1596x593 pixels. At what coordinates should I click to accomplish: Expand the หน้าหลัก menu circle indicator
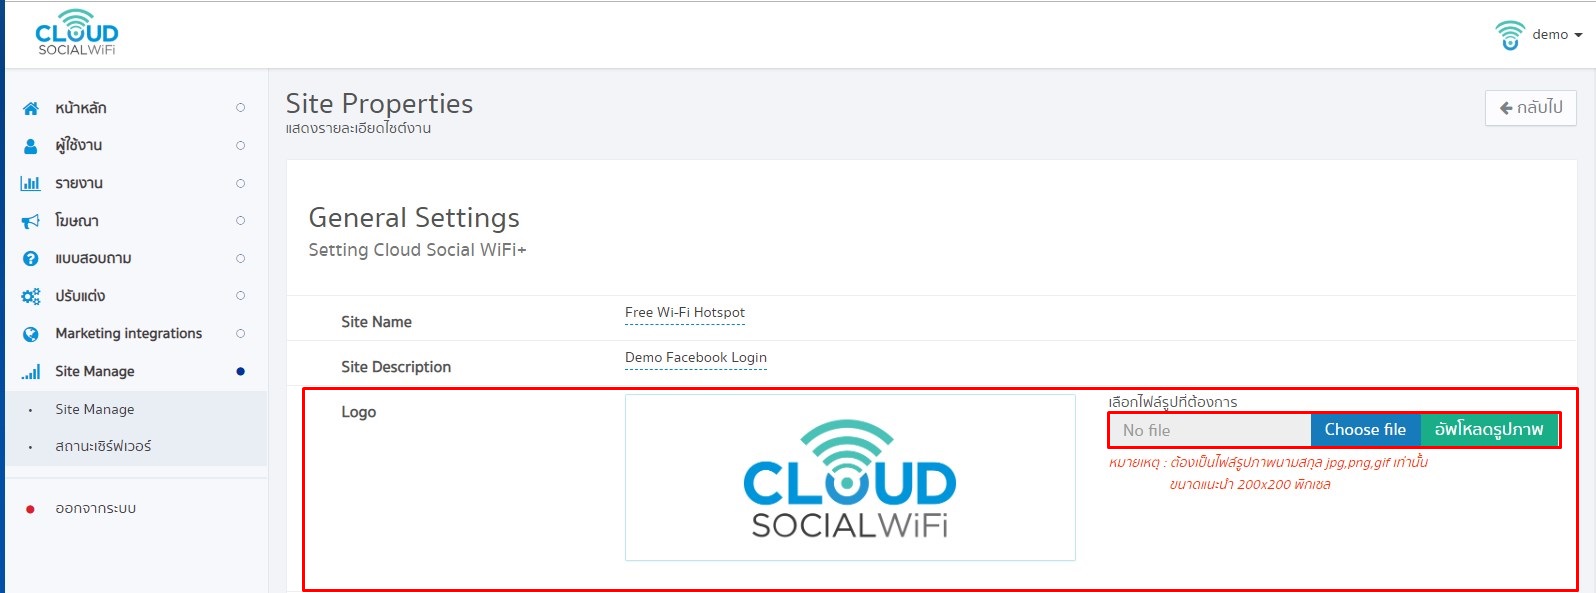[x=240, y=108]
